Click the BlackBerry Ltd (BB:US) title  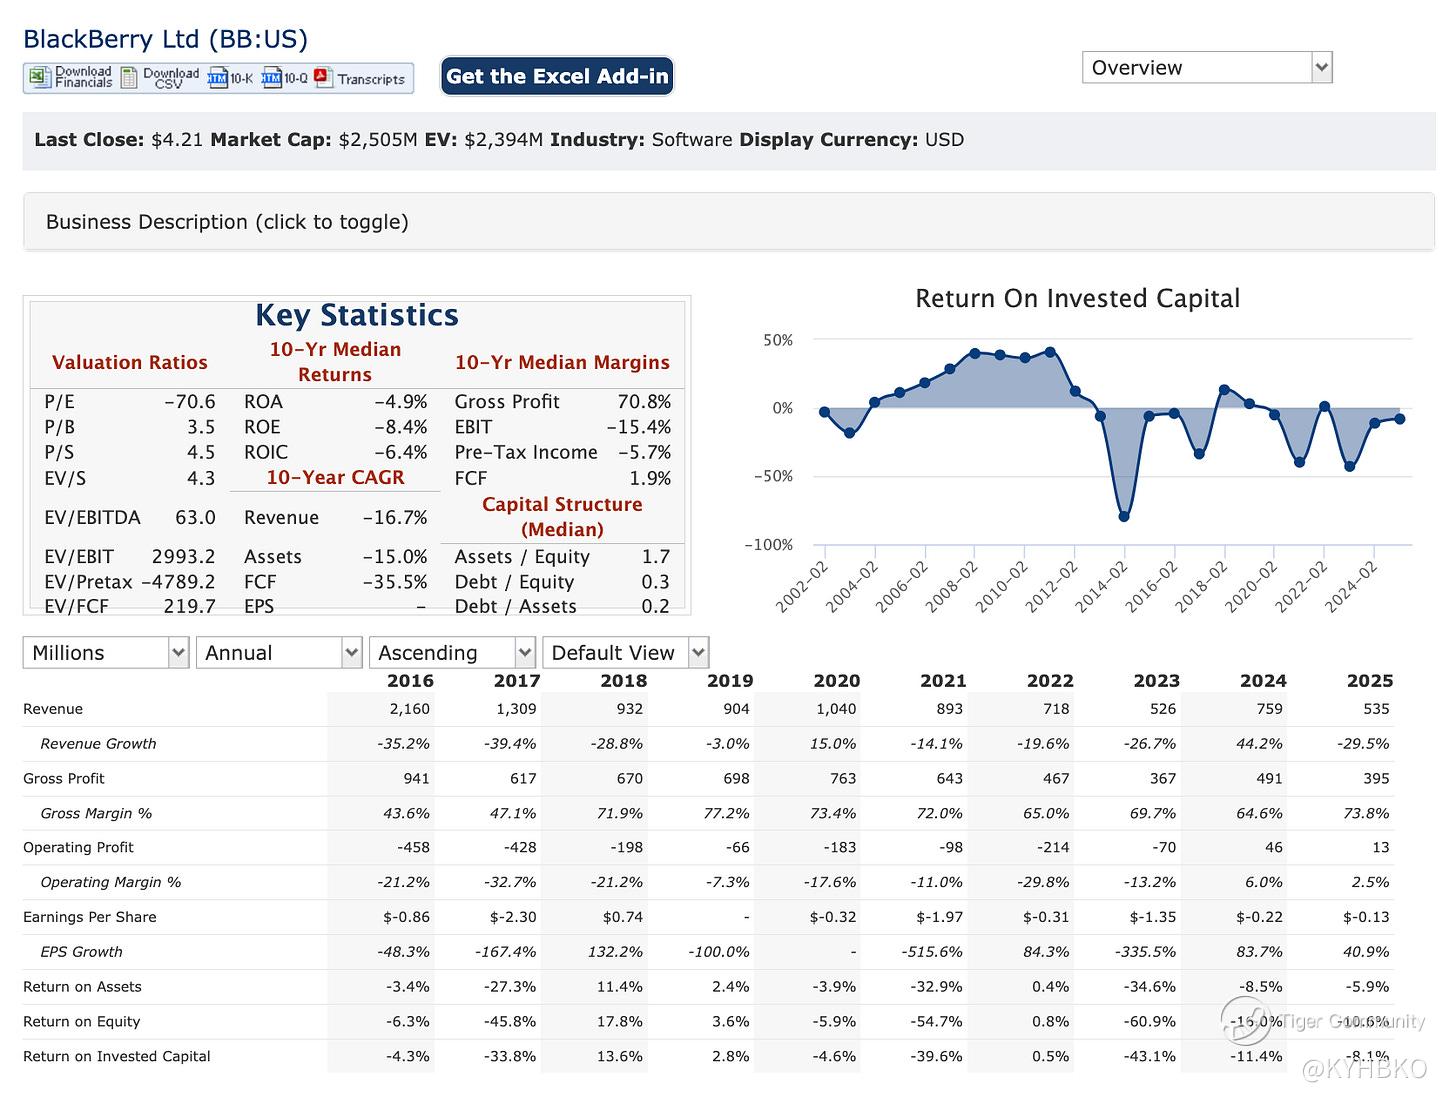(x=165, y=39)
